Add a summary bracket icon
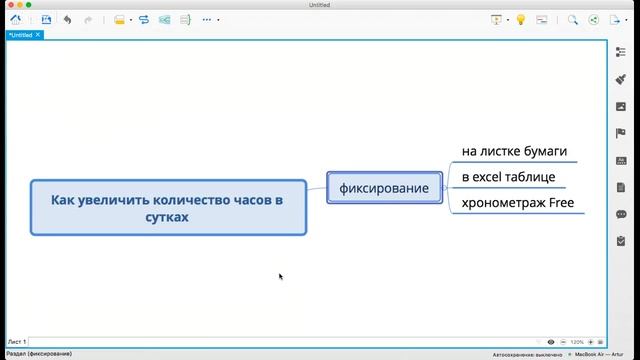Viewport: 640px width, 360px height. (x=185, y=20)
